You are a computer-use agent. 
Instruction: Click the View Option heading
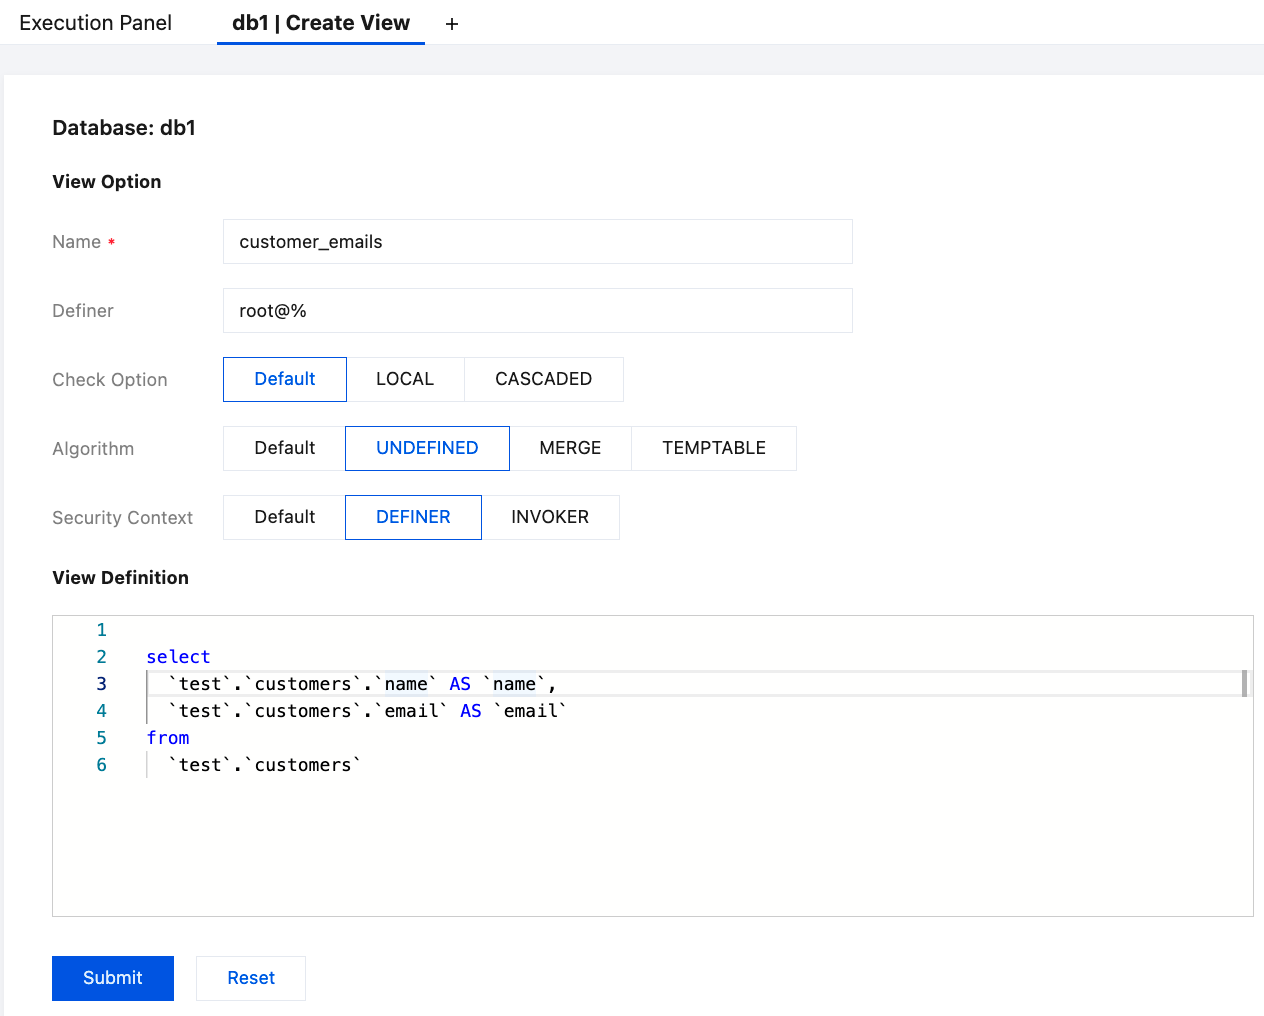click(107, 182)
